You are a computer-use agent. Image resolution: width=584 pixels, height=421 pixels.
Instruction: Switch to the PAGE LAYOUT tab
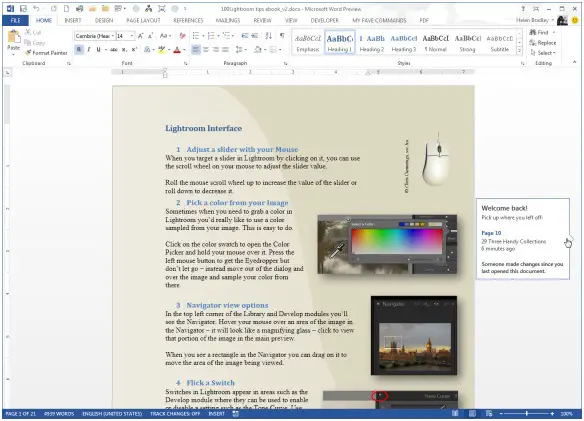pos(143,20)
